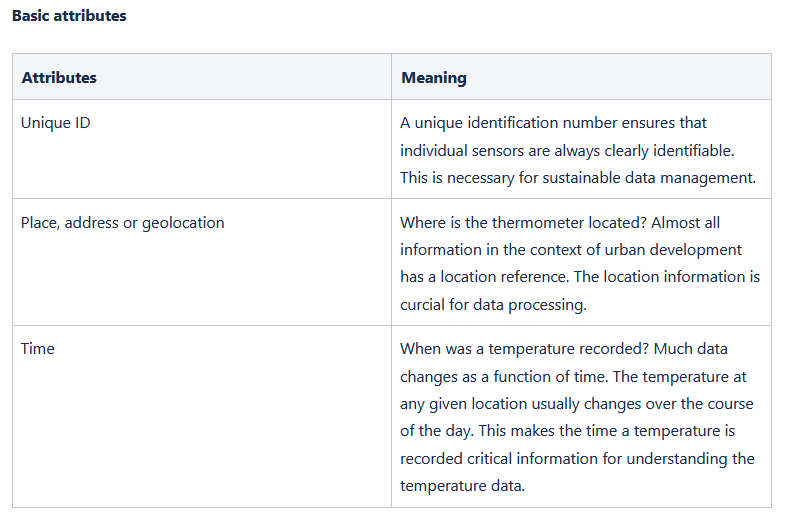Image resolution: width=789 pixels, height=519 pixels.
Task: Click the "Basic attributes" heading
Action: [x=69, y=16]
